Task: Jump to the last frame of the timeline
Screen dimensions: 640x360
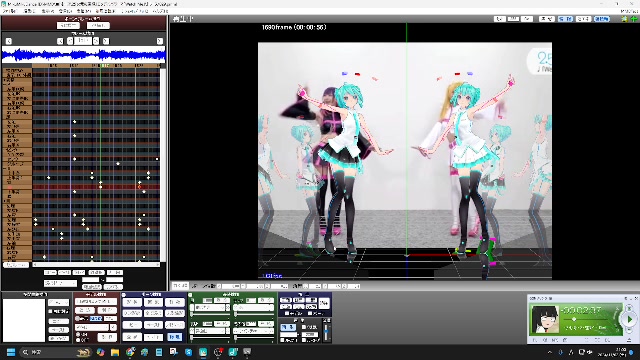Action: click(160, 41)
